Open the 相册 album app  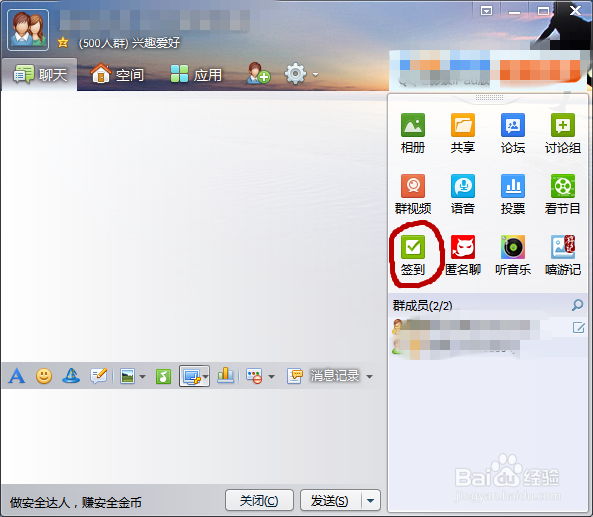point(413,133)
